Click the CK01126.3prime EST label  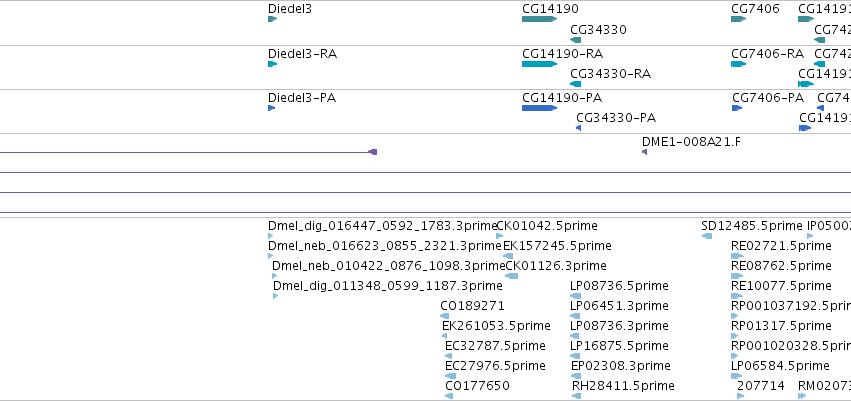556,266
